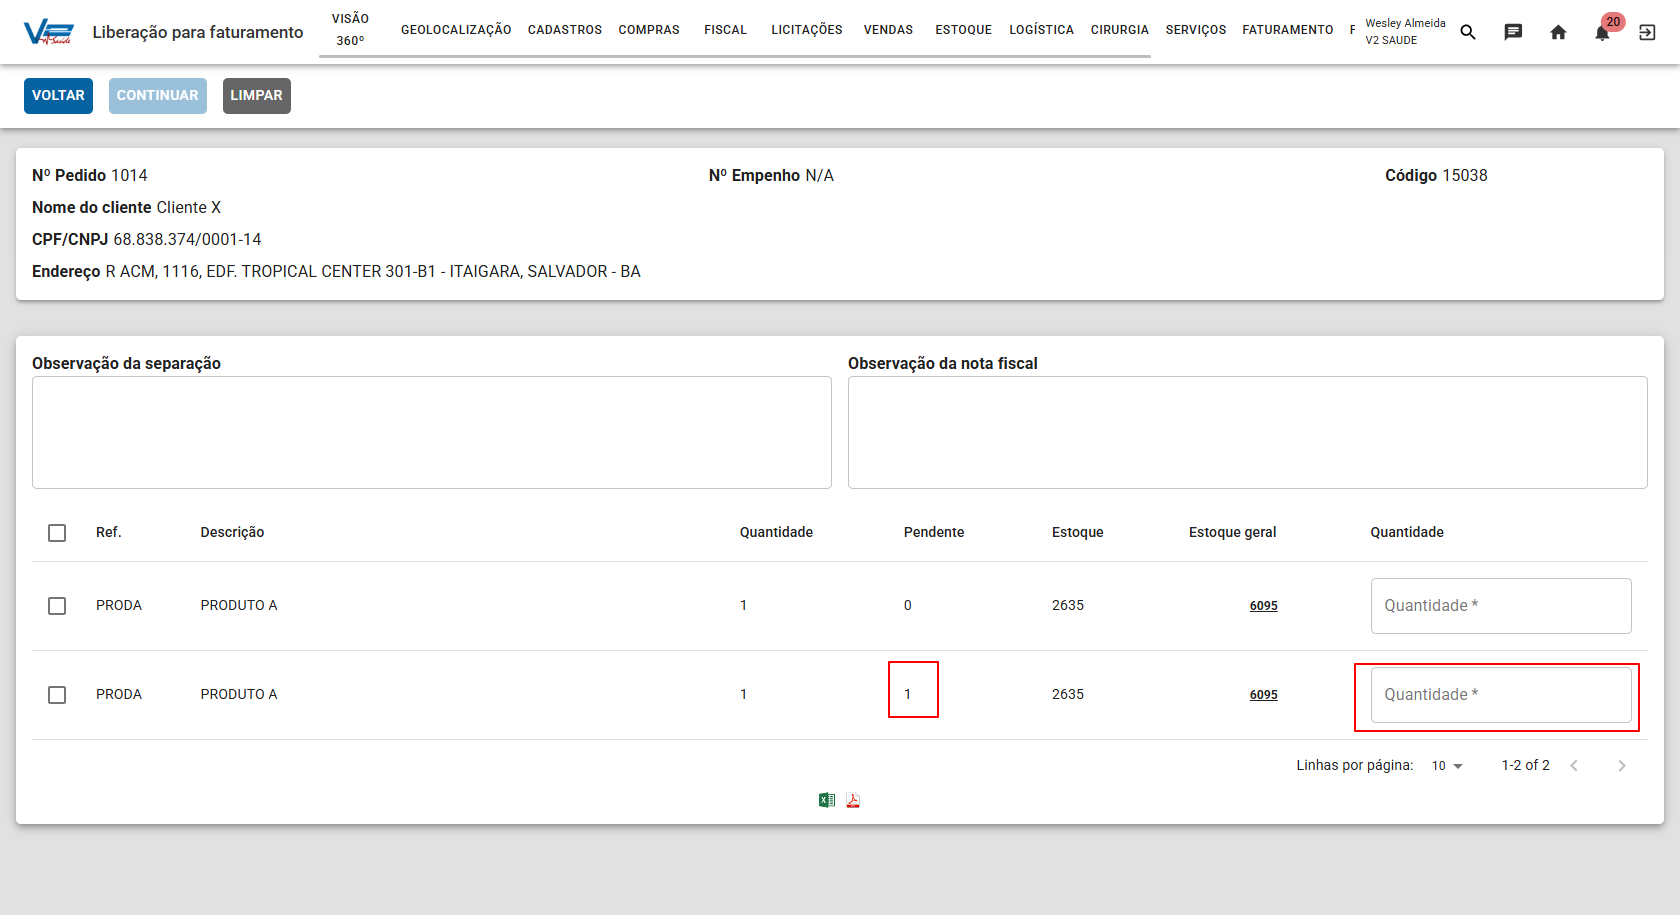Click the VOLTAR button
Viewport: 1680px width, 915px height.
point(58,96)
